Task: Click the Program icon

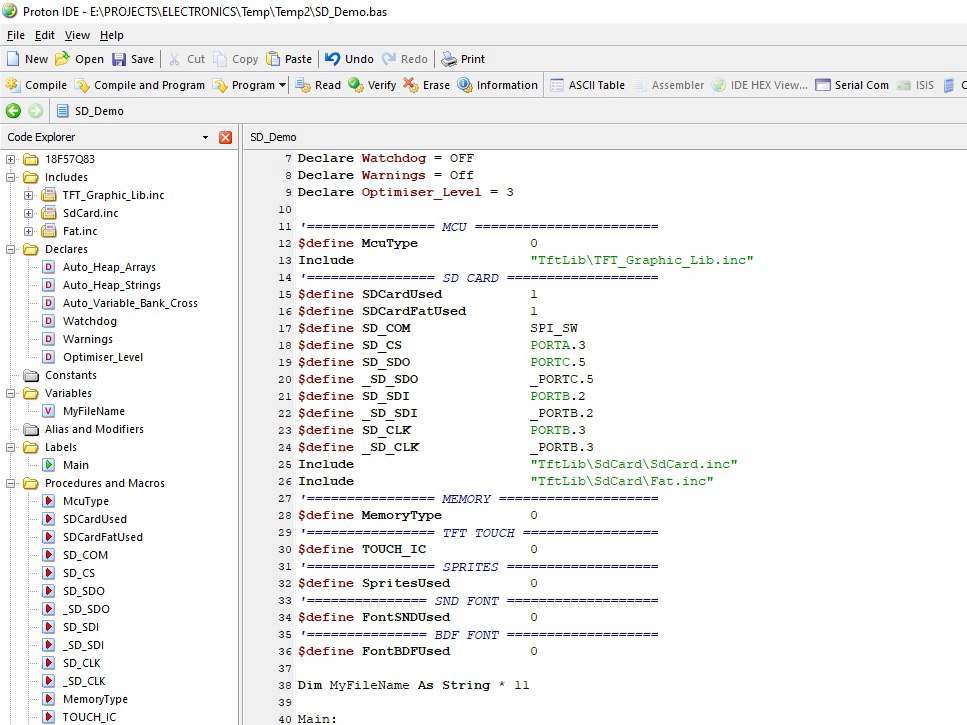Action: pos(220,85)
